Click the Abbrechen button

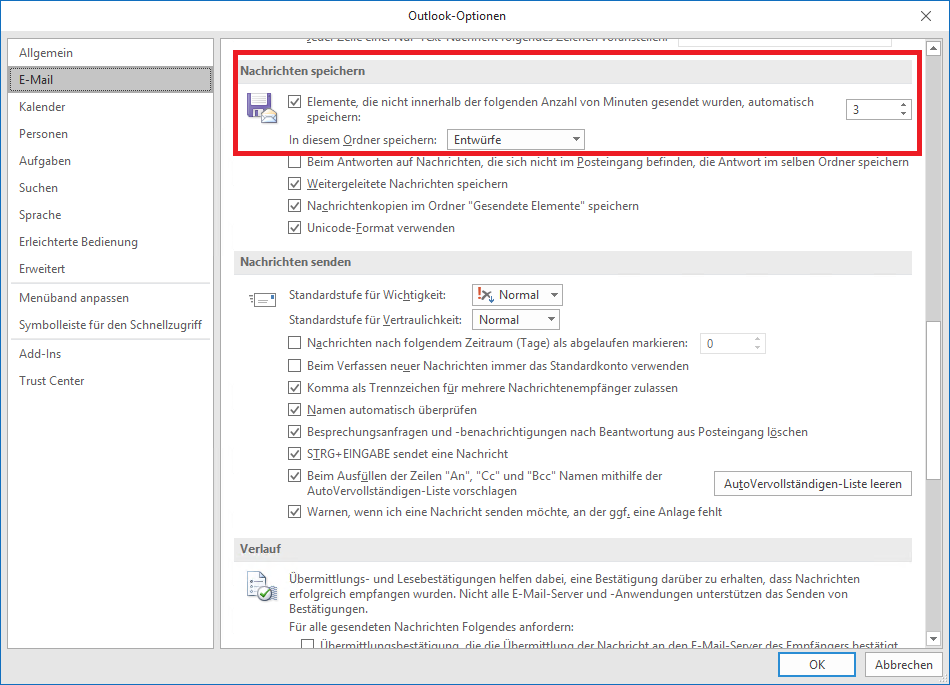tap(903, 664)
